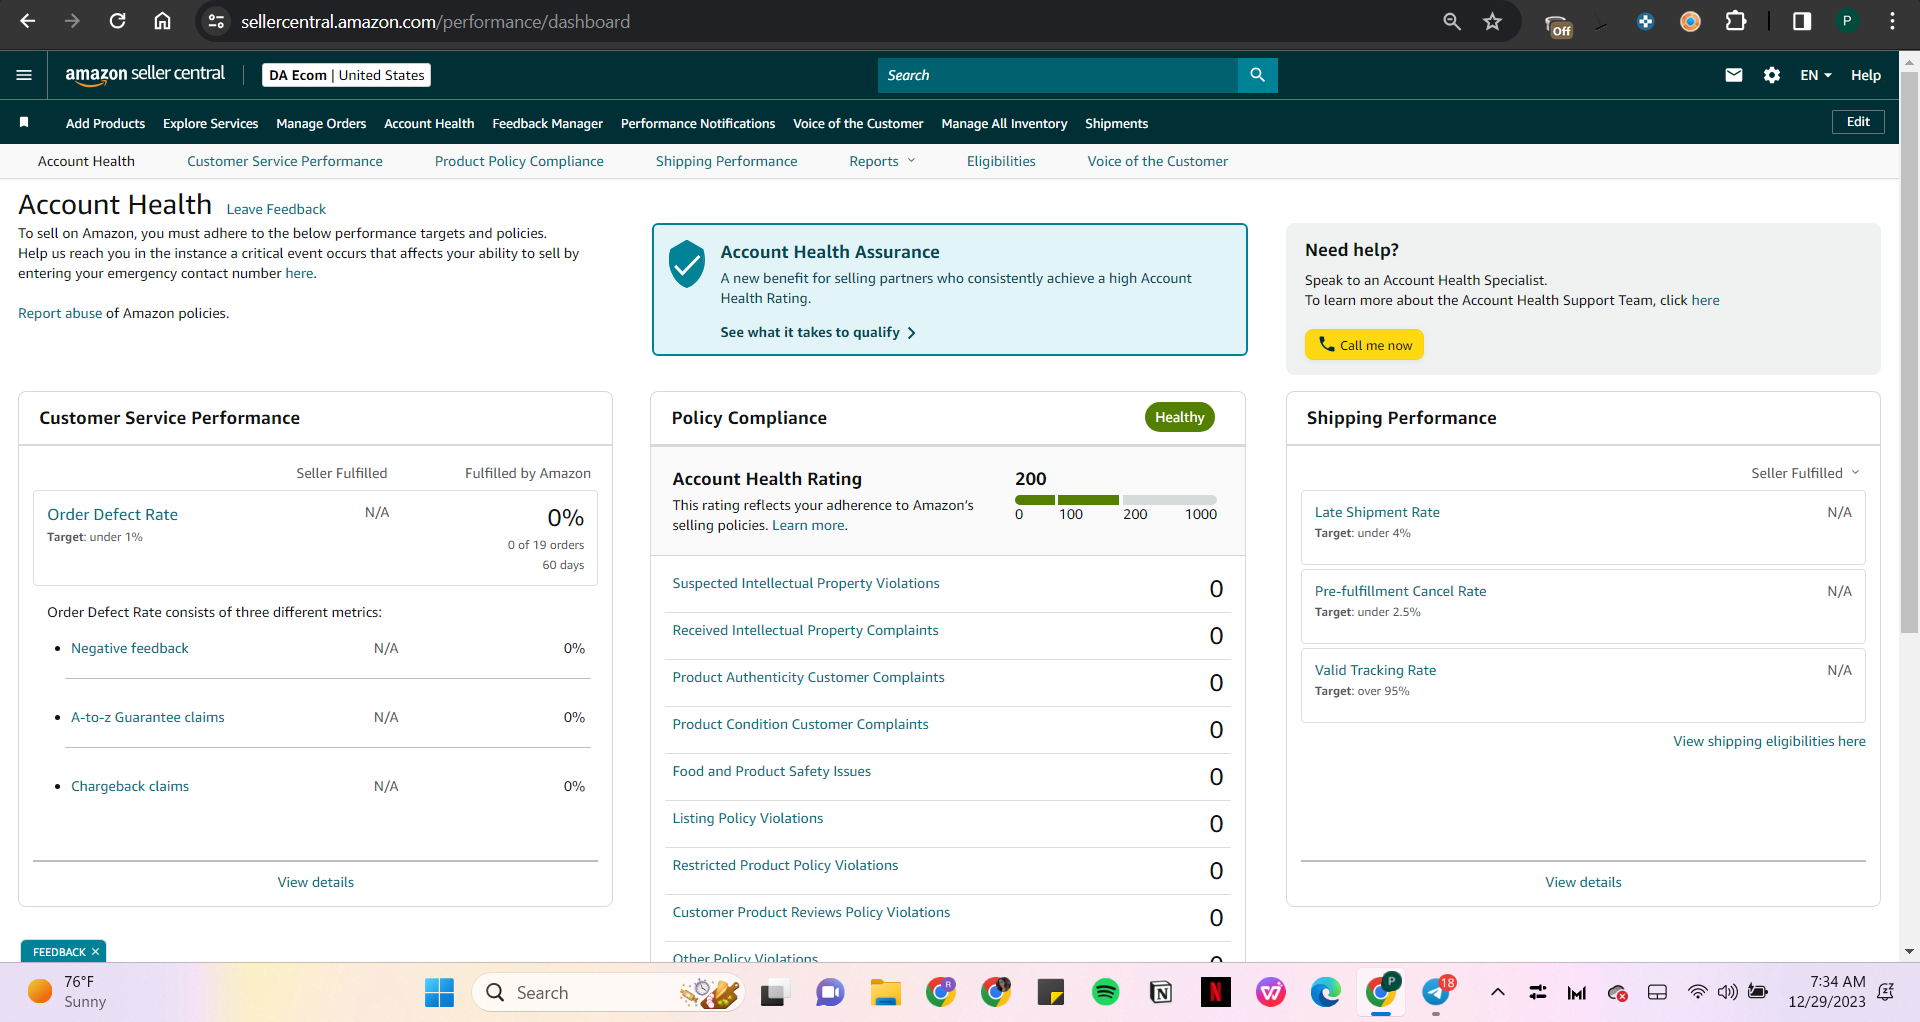
Task: Click the Account Health Rating progress bar
Action: (x=1115, y=499)
